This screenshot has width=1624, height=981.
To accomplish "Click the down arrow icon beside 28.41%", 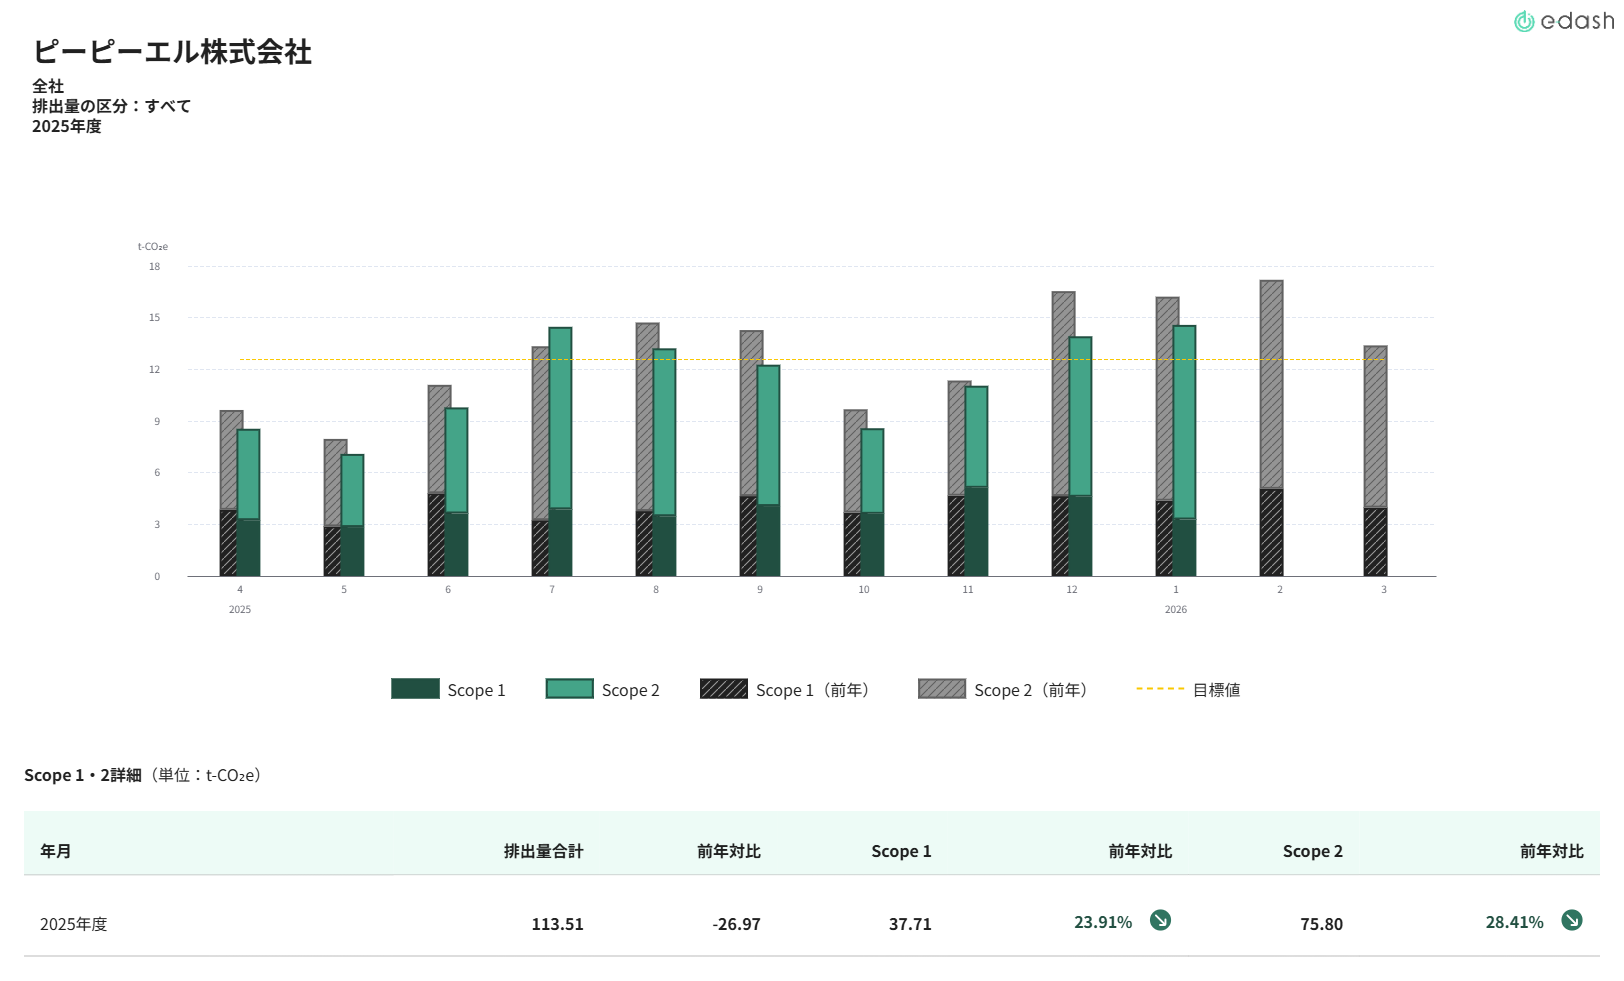I will coord(1572,921).
